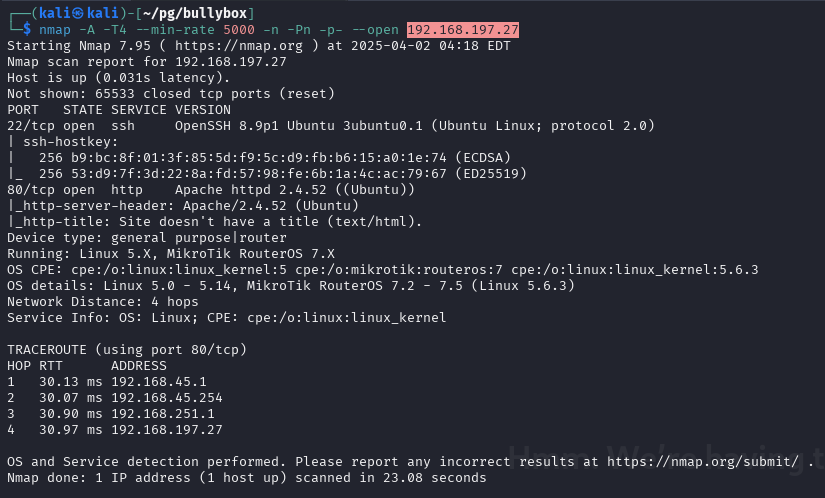Click the http-title result line
Screen dimensions: 825x498
tap(214, 222)
